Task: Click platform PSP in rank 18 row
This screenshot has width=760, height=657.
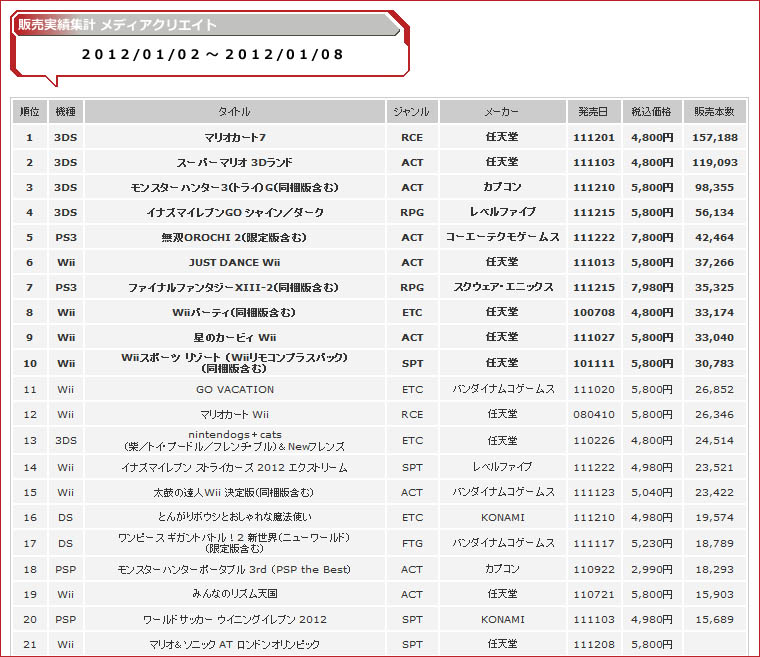Action: click(66, 569)
